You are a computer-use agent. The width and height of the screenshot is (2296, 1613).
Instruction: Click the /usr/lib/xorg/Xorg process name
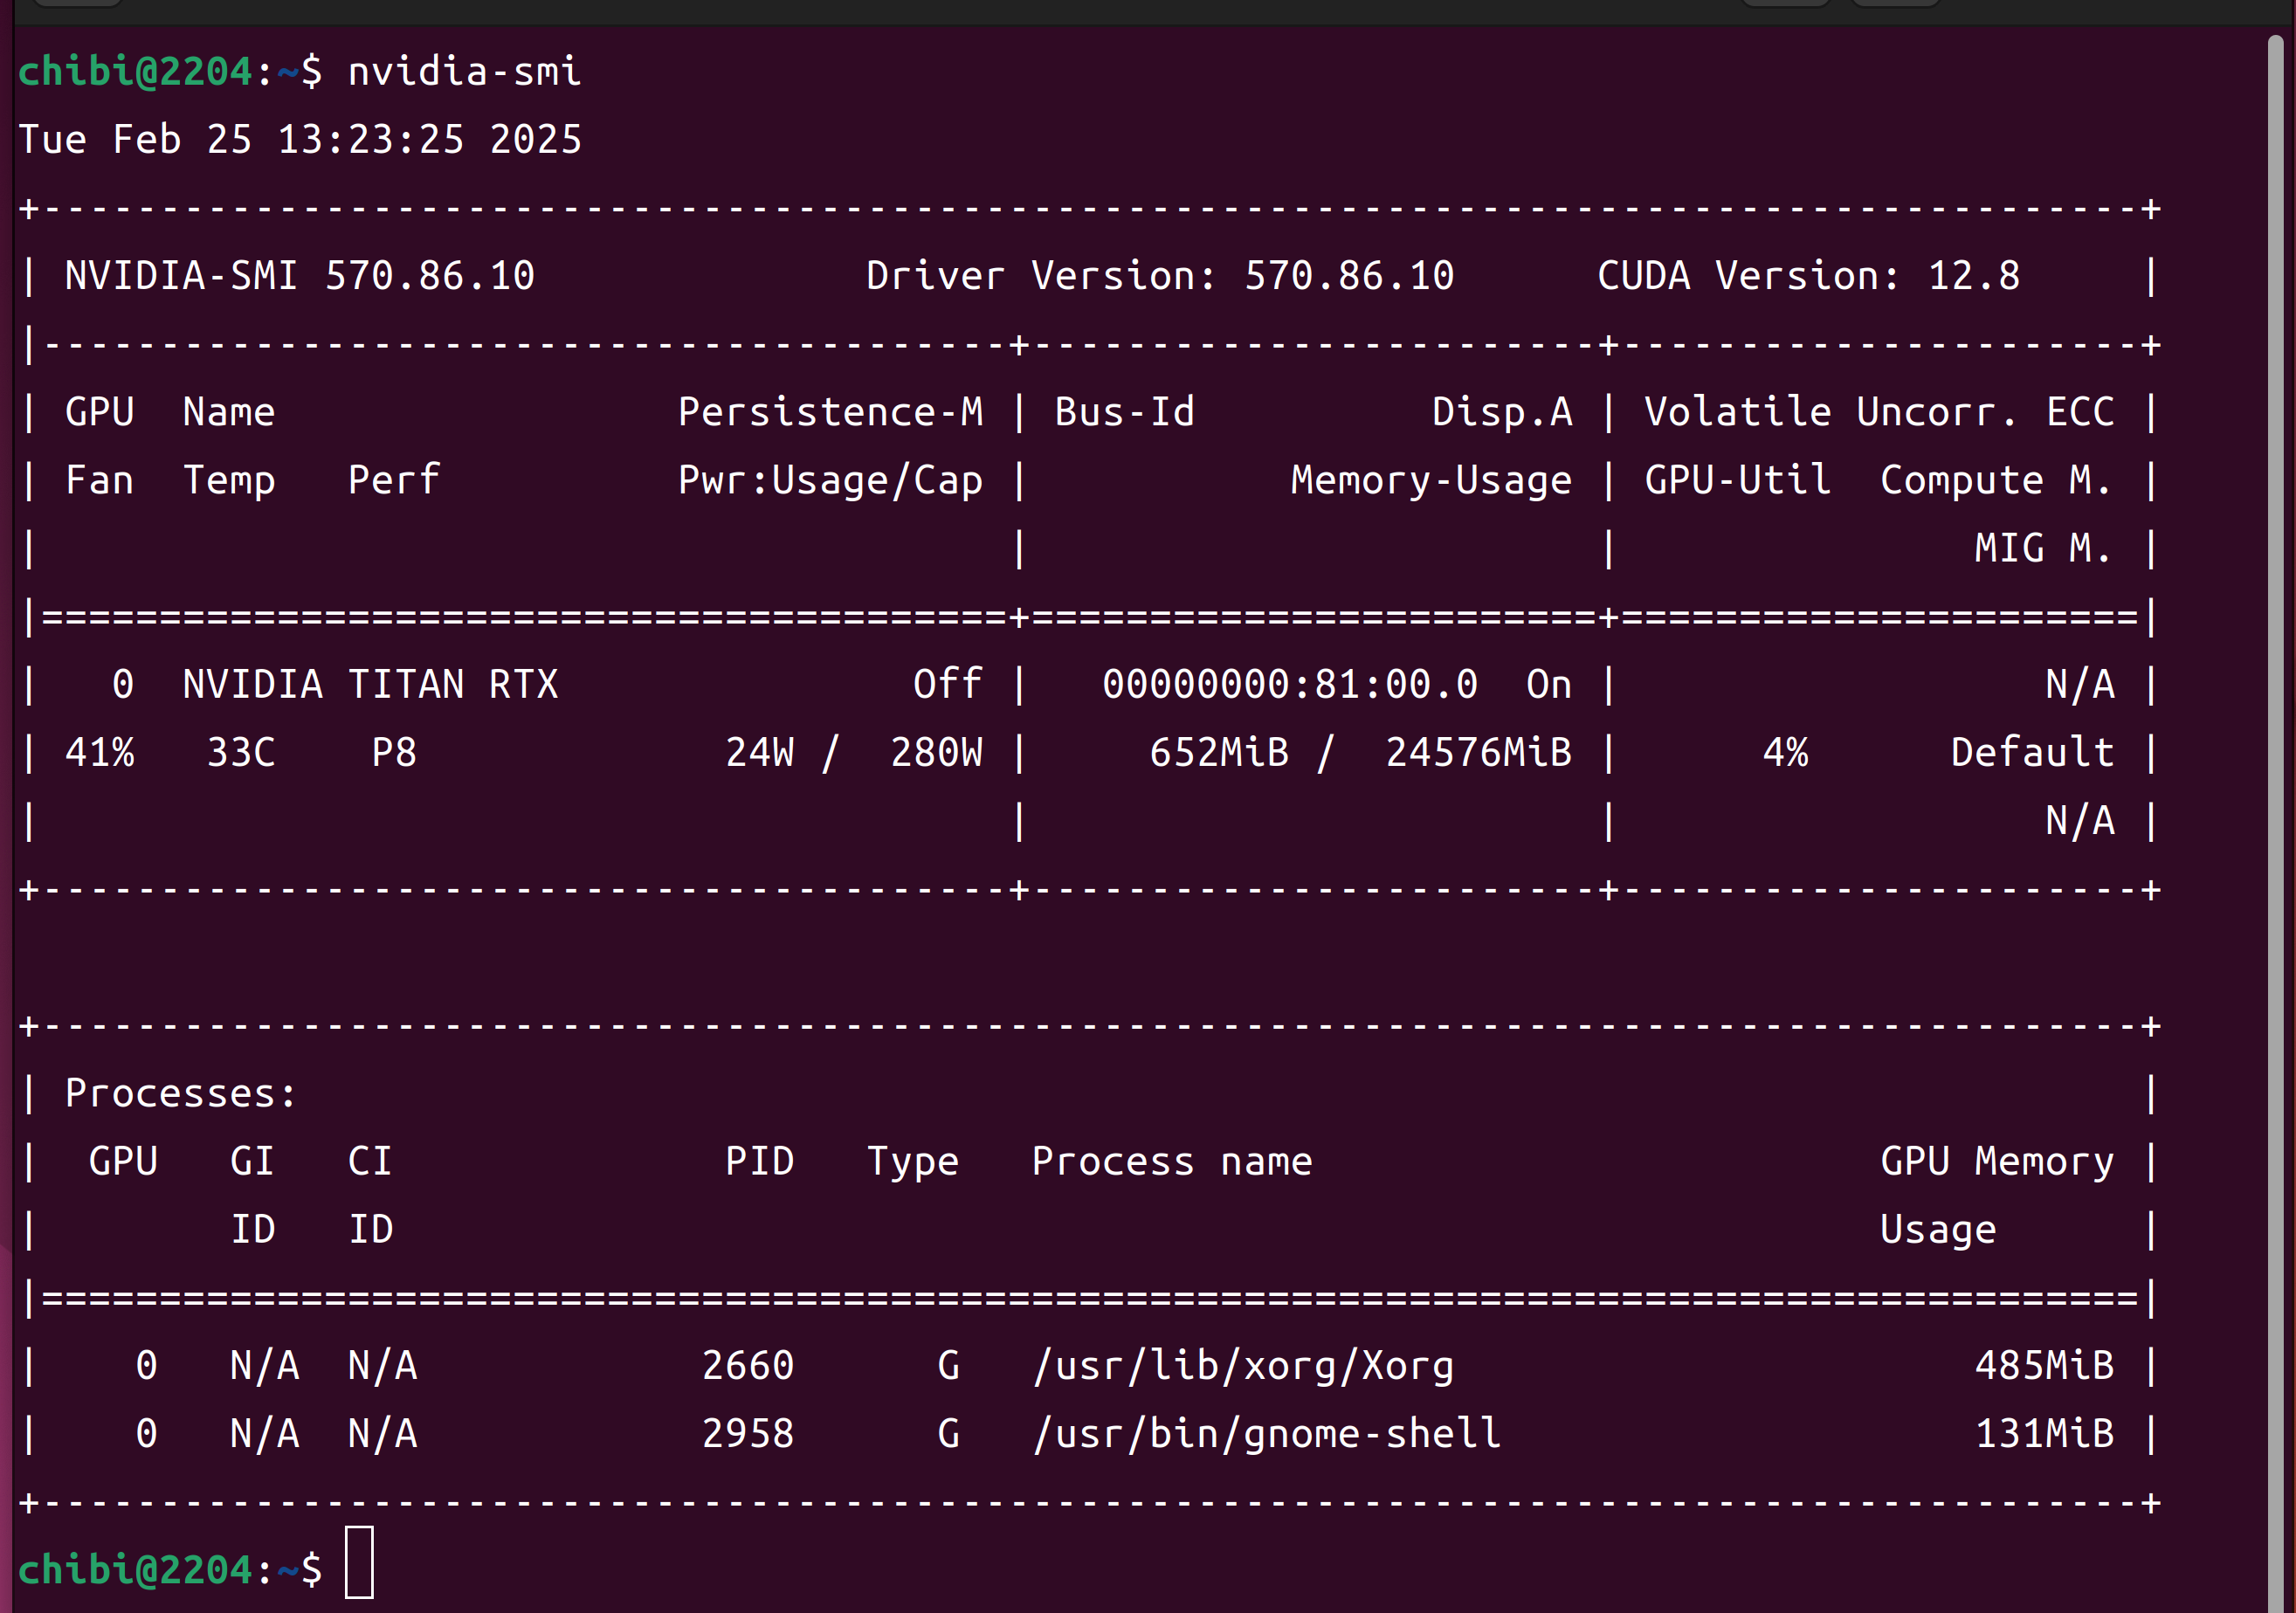click(1243, 1366)
